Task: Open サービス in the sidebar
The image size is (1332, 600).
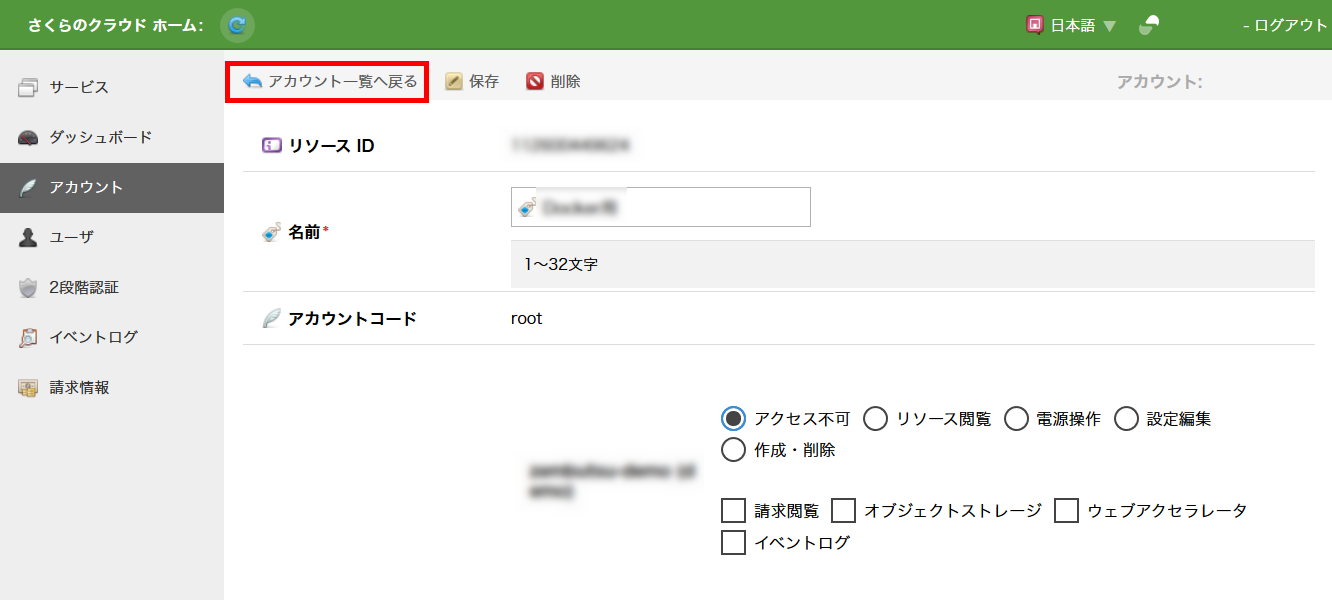Action: pyautogui.click(x=79, y=88)
